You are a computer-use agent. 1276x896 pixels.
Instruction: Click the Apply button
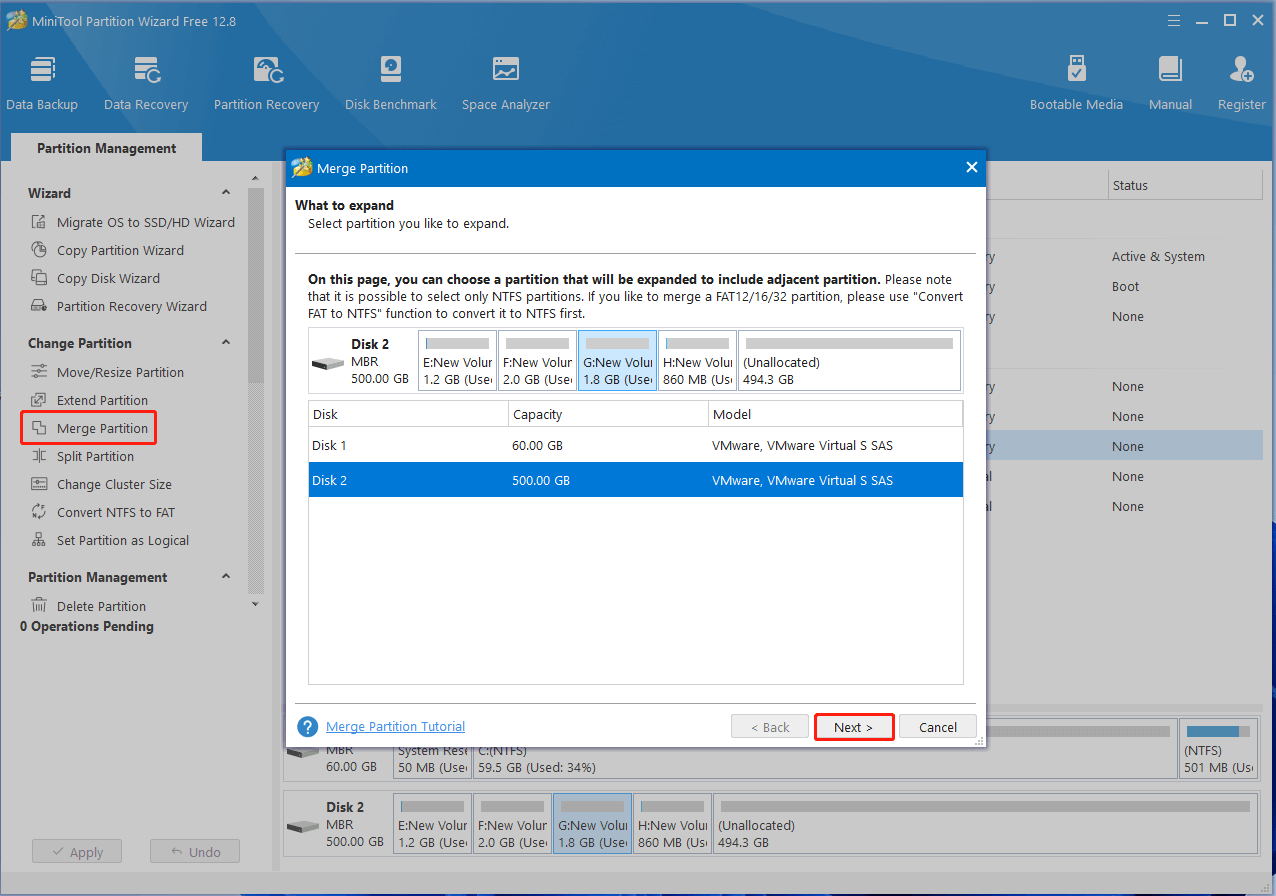pos(77,852)
